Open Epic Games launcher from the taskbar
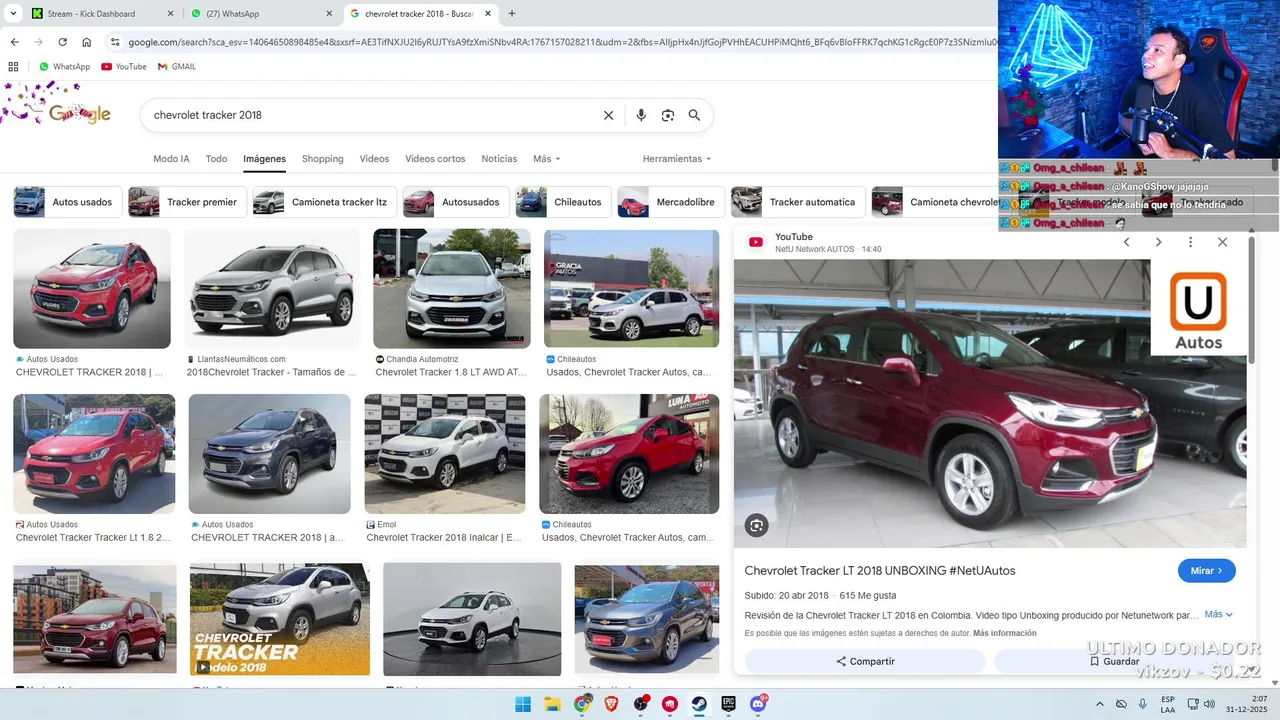Image resolution: width=1280 pixels, height=720 pixels. 729,704
